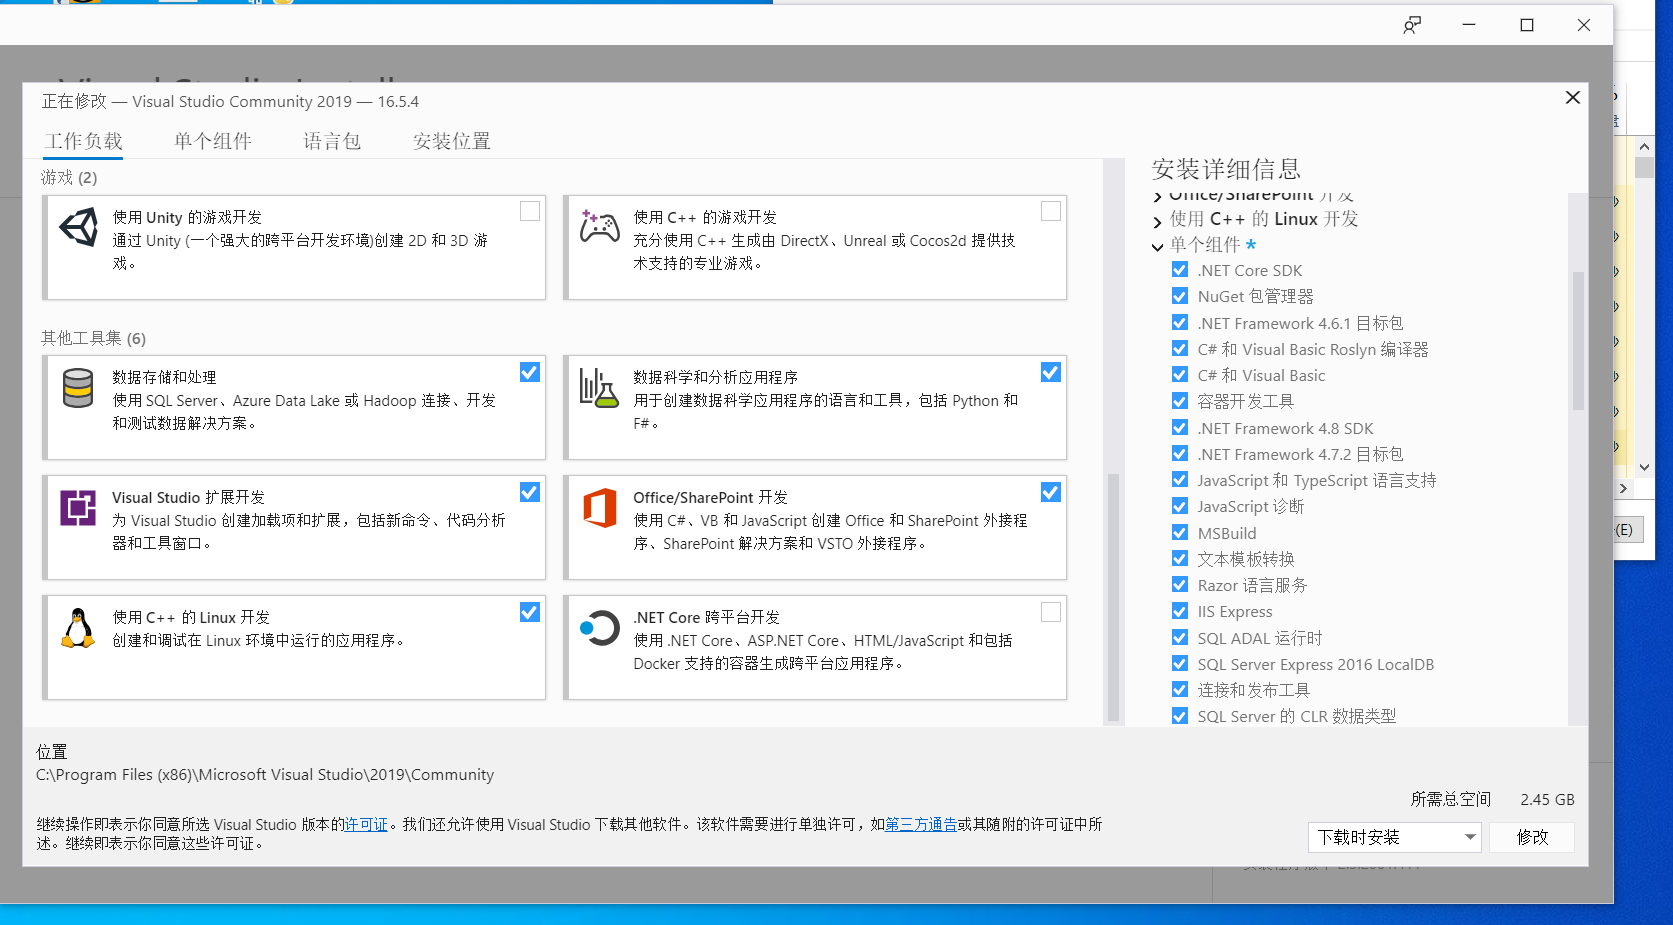Image resolution: width=1673 pixels, height=925 pixels.
Task: Uncheck the Office/SharePoint development workload
Action: click(x=1051, y=492)
